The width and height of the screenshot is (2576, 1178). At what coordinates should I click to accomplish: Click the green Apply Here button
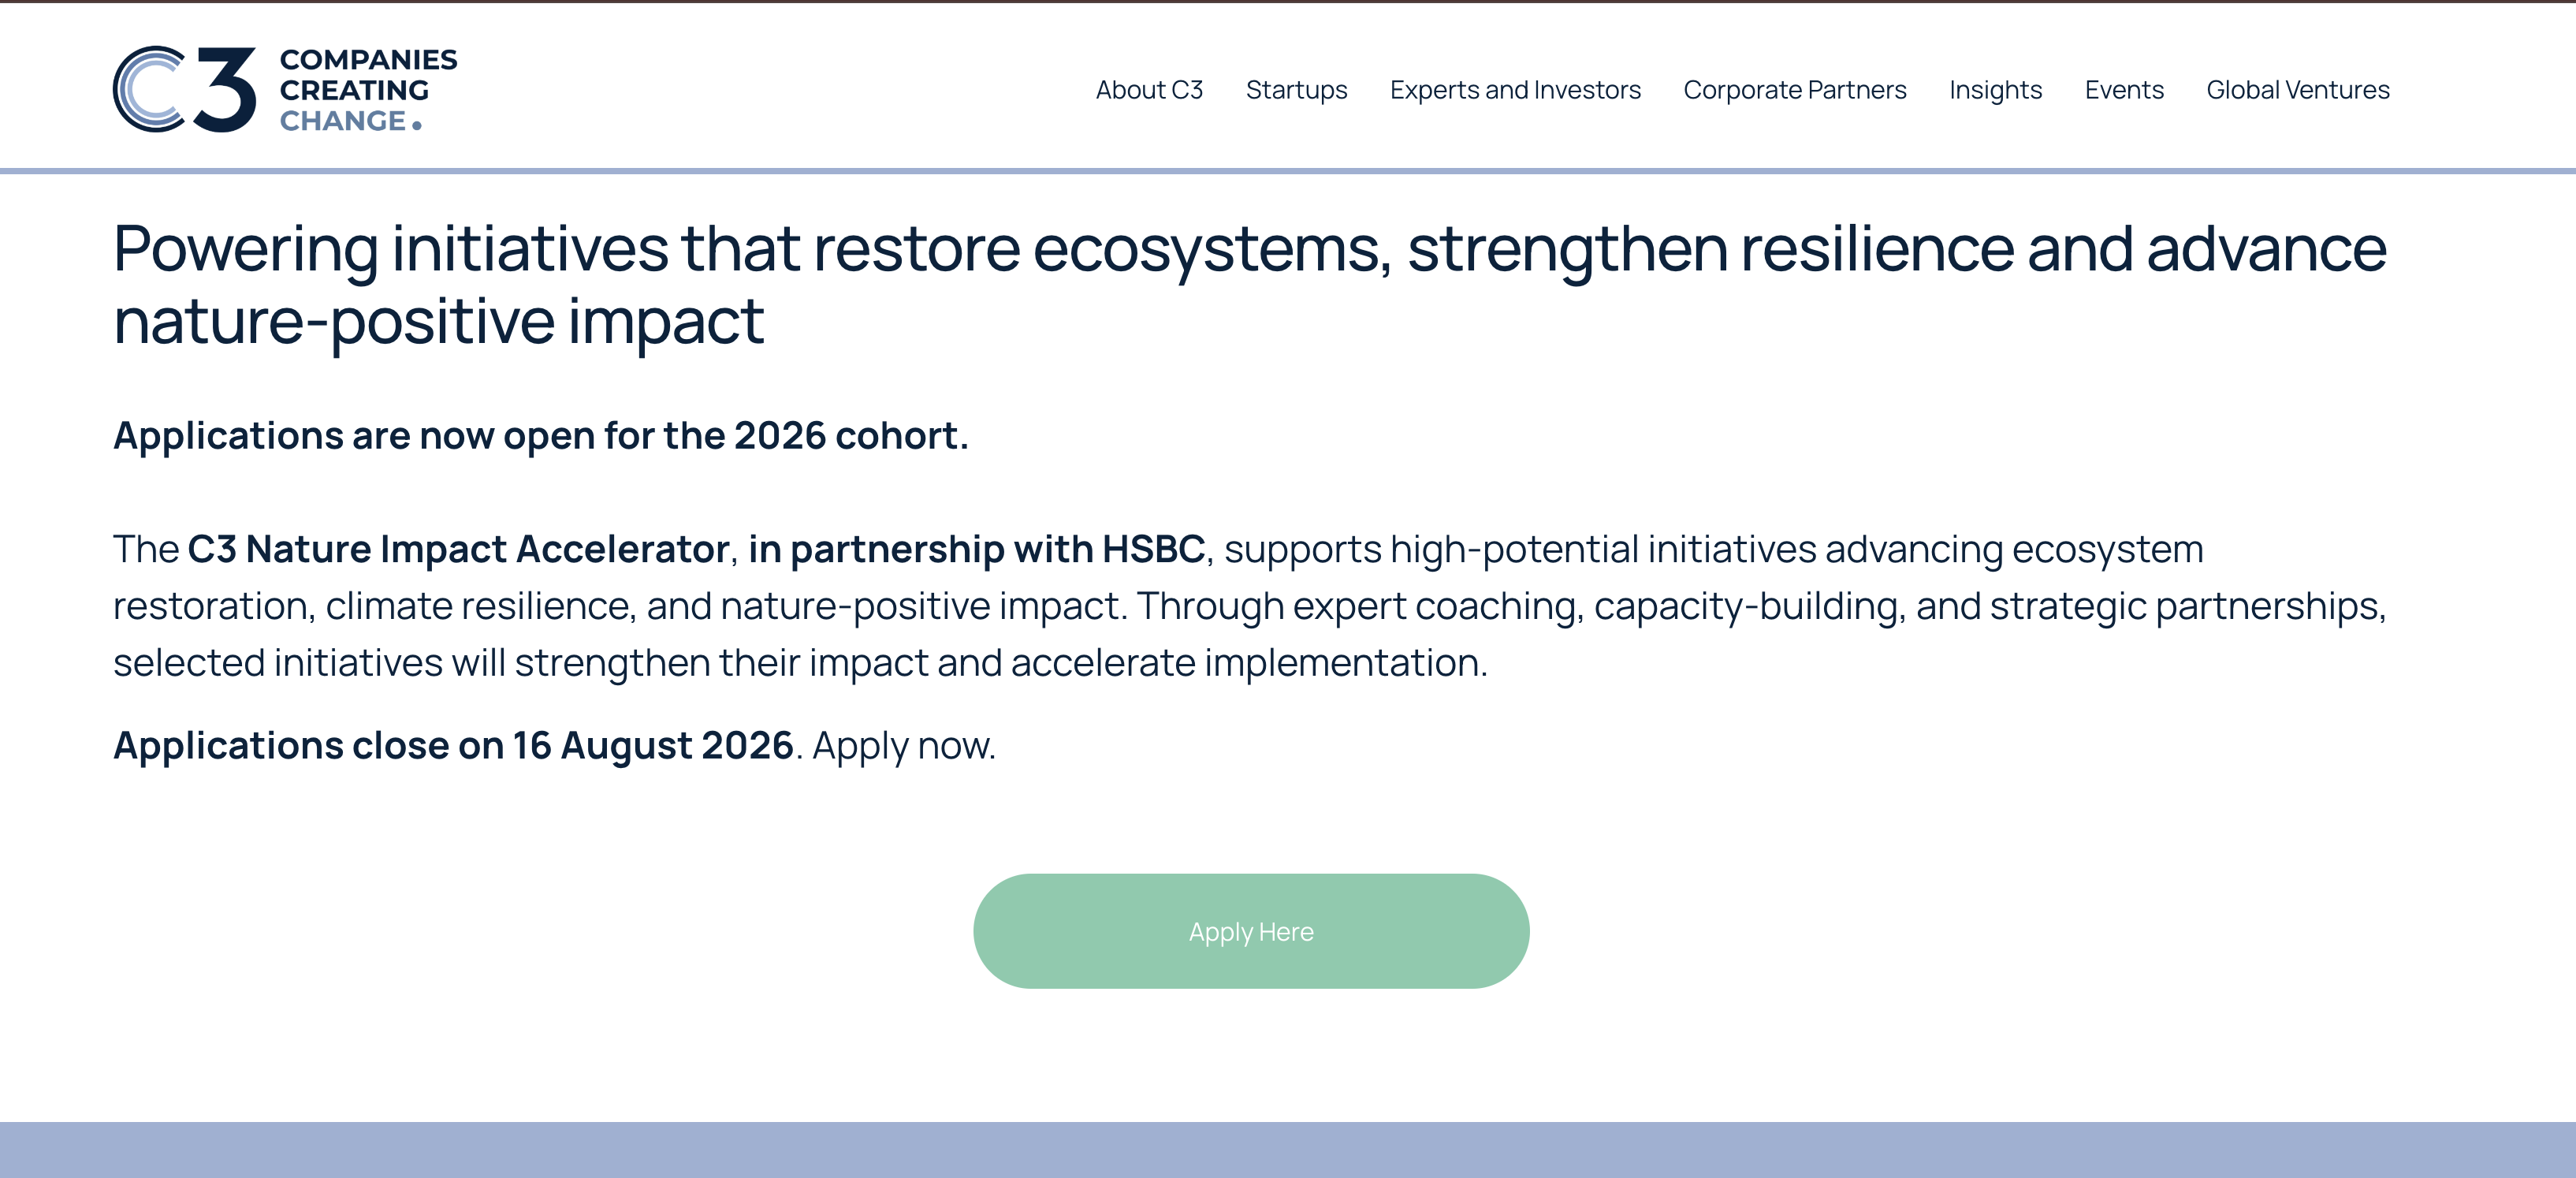1251,931
